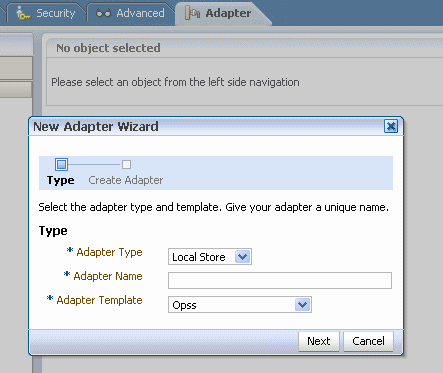This screenshot has width=443, height=373.
Task: Close the New Adapter Wizard dialog
Action: point(391,126)
